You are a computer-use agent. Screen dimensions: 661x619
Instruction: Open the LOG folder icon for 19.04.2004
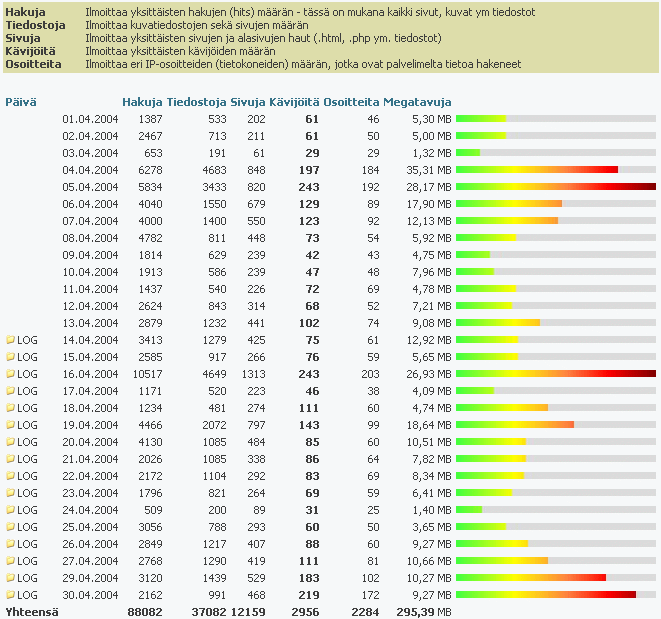point(11,425)
